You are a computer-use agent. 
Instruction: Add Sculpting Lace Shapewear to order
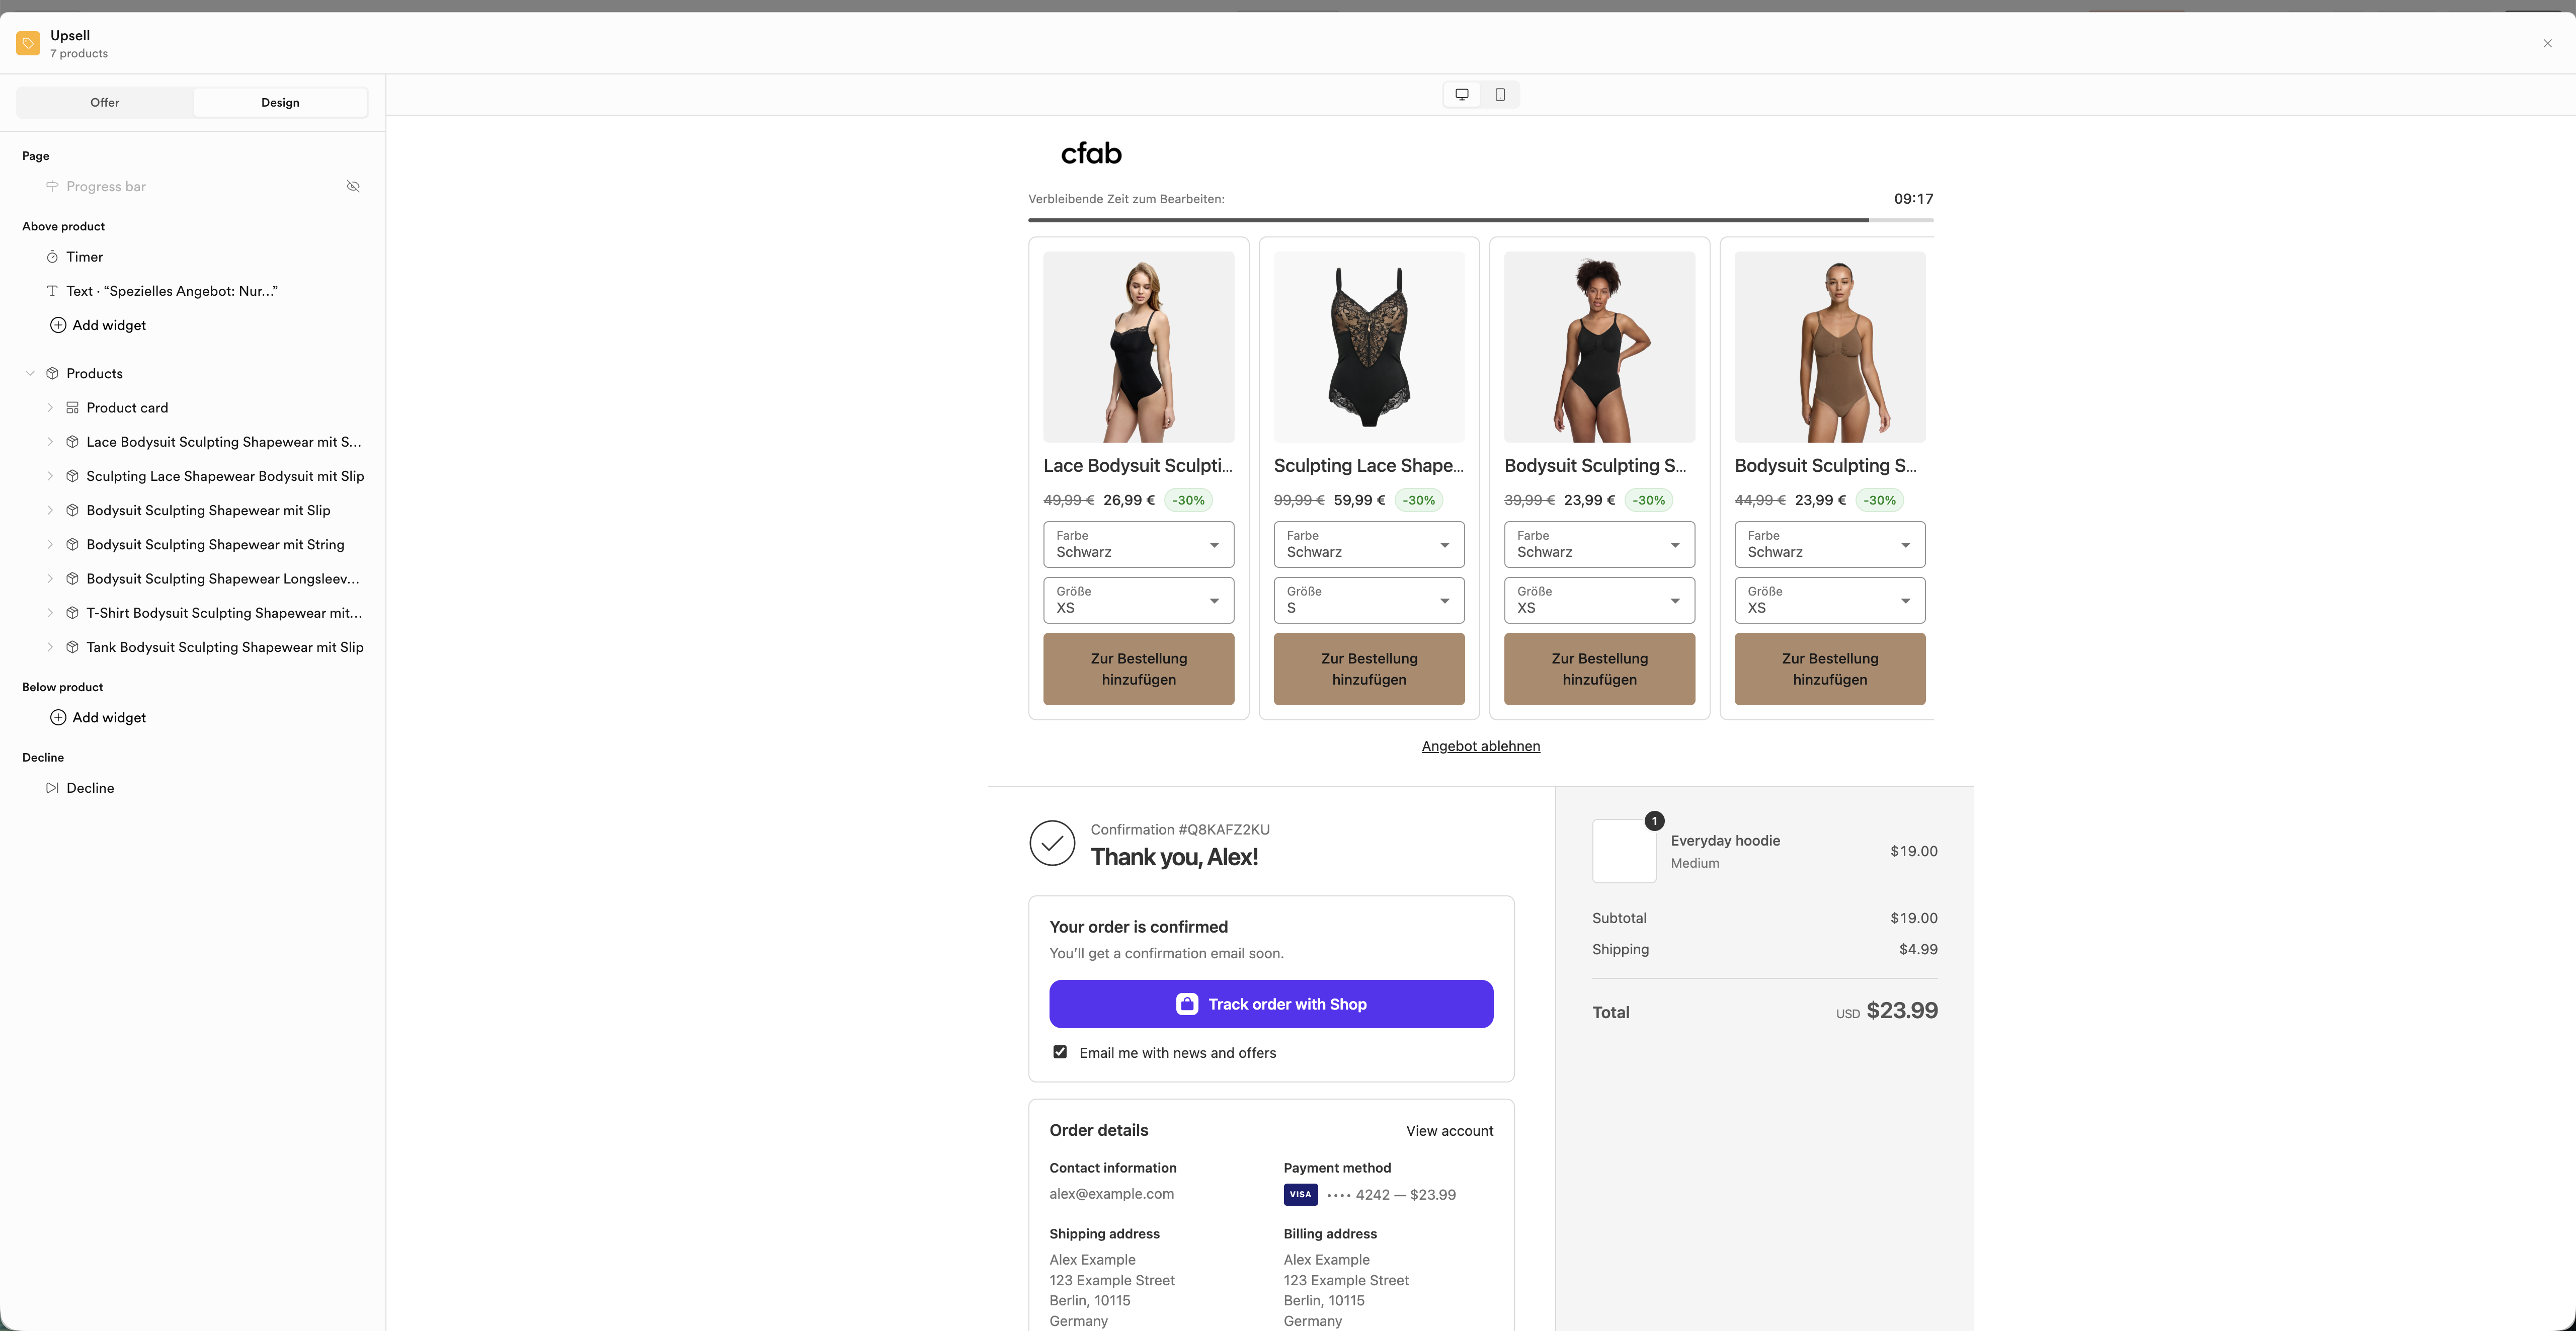point(1369,669)
